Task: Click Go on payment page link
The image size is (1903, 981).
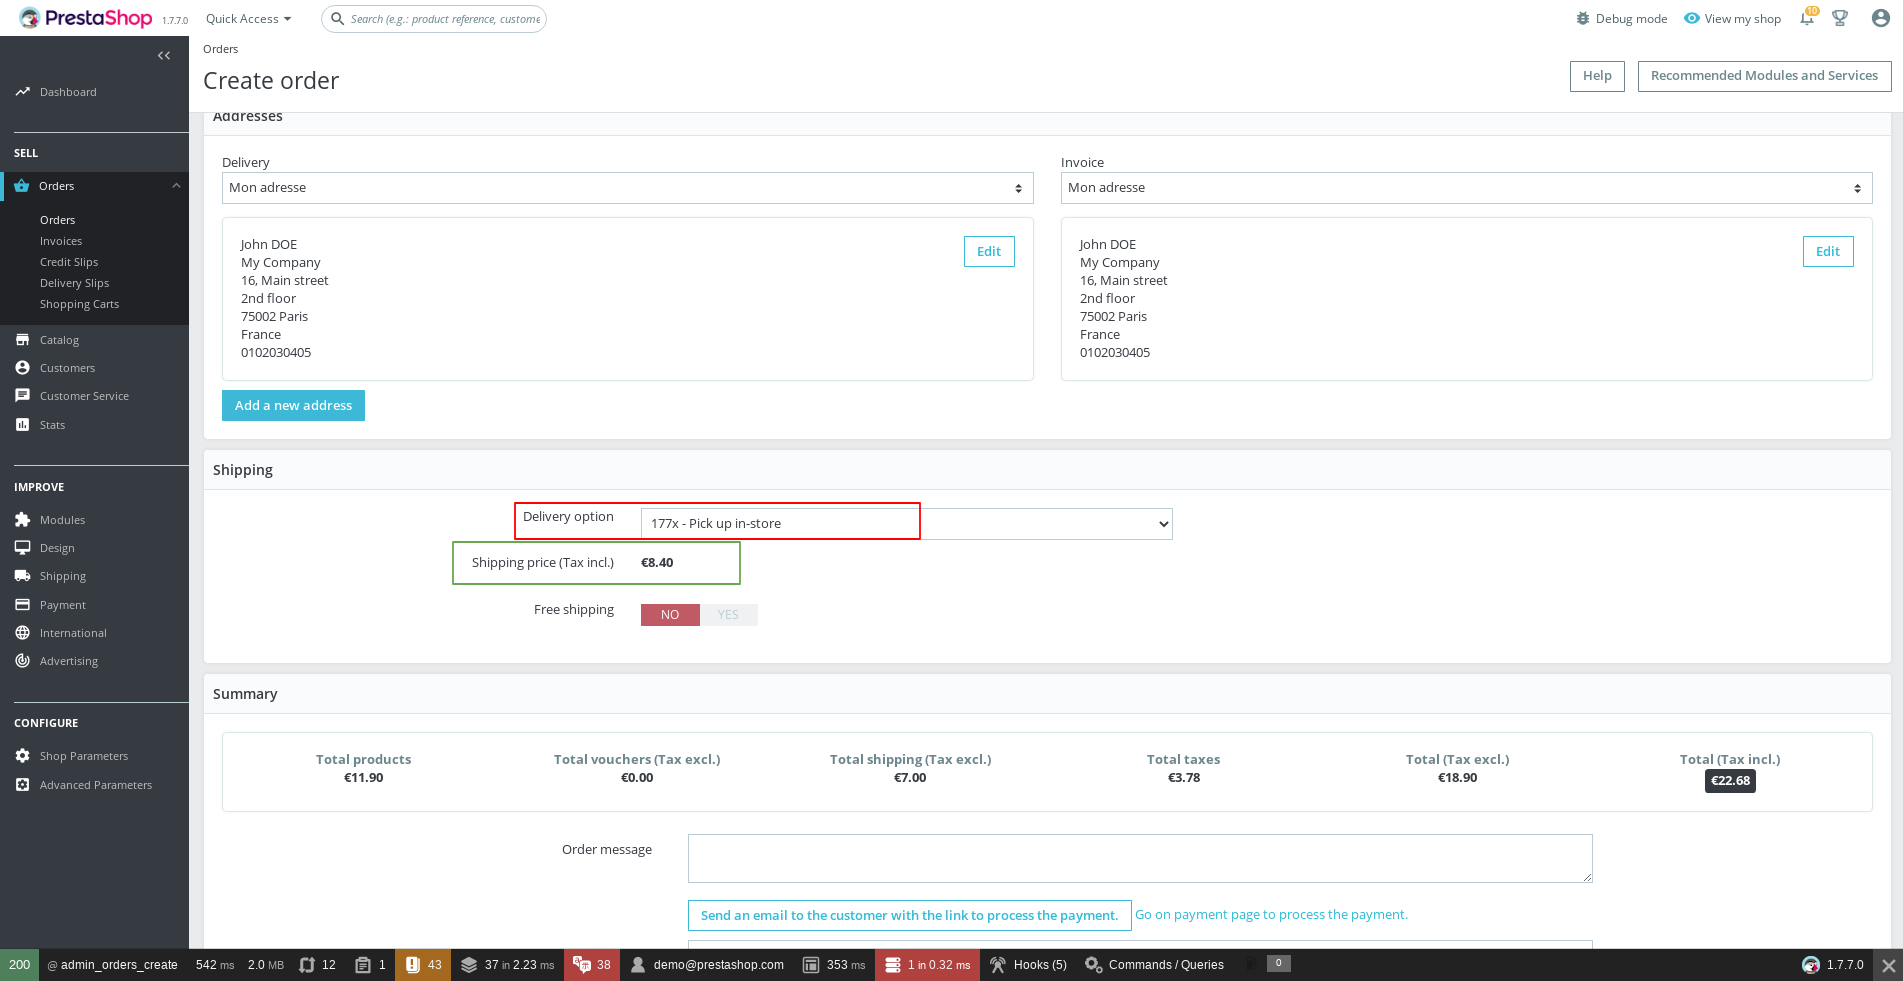Action: coord(1270,914)
